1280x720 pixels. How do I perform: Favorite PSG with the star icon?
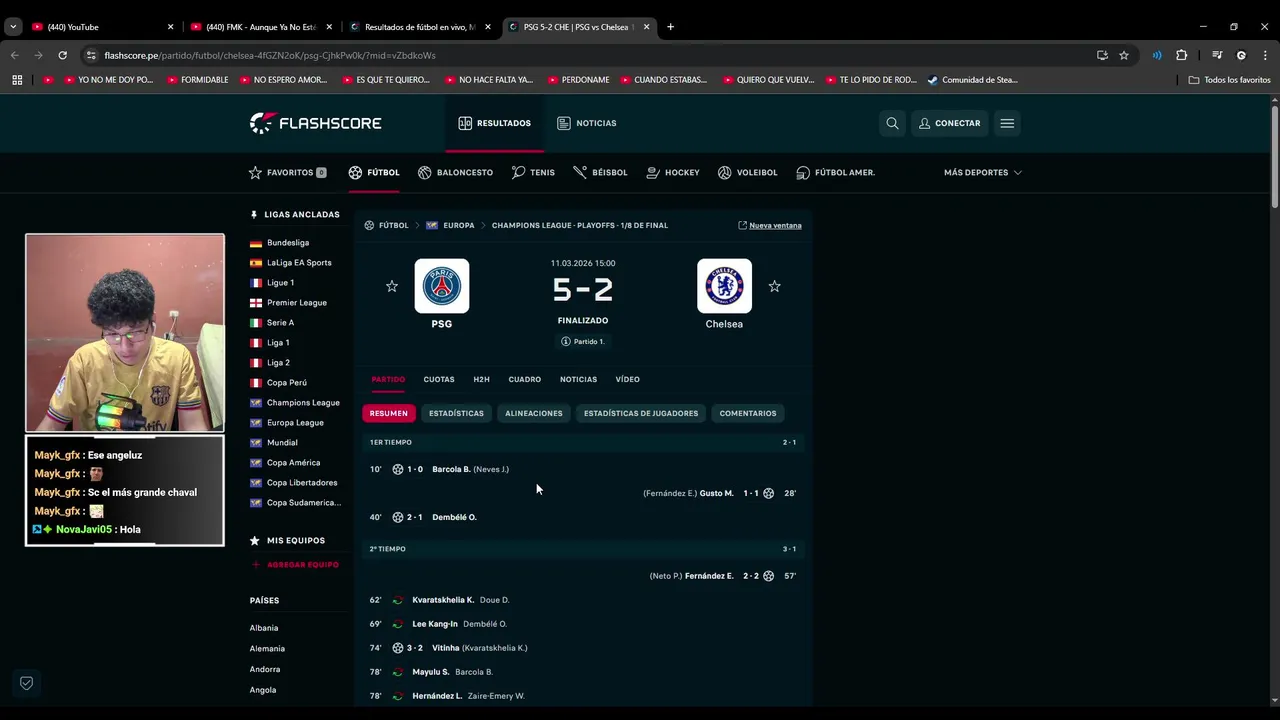click(392, 286)
